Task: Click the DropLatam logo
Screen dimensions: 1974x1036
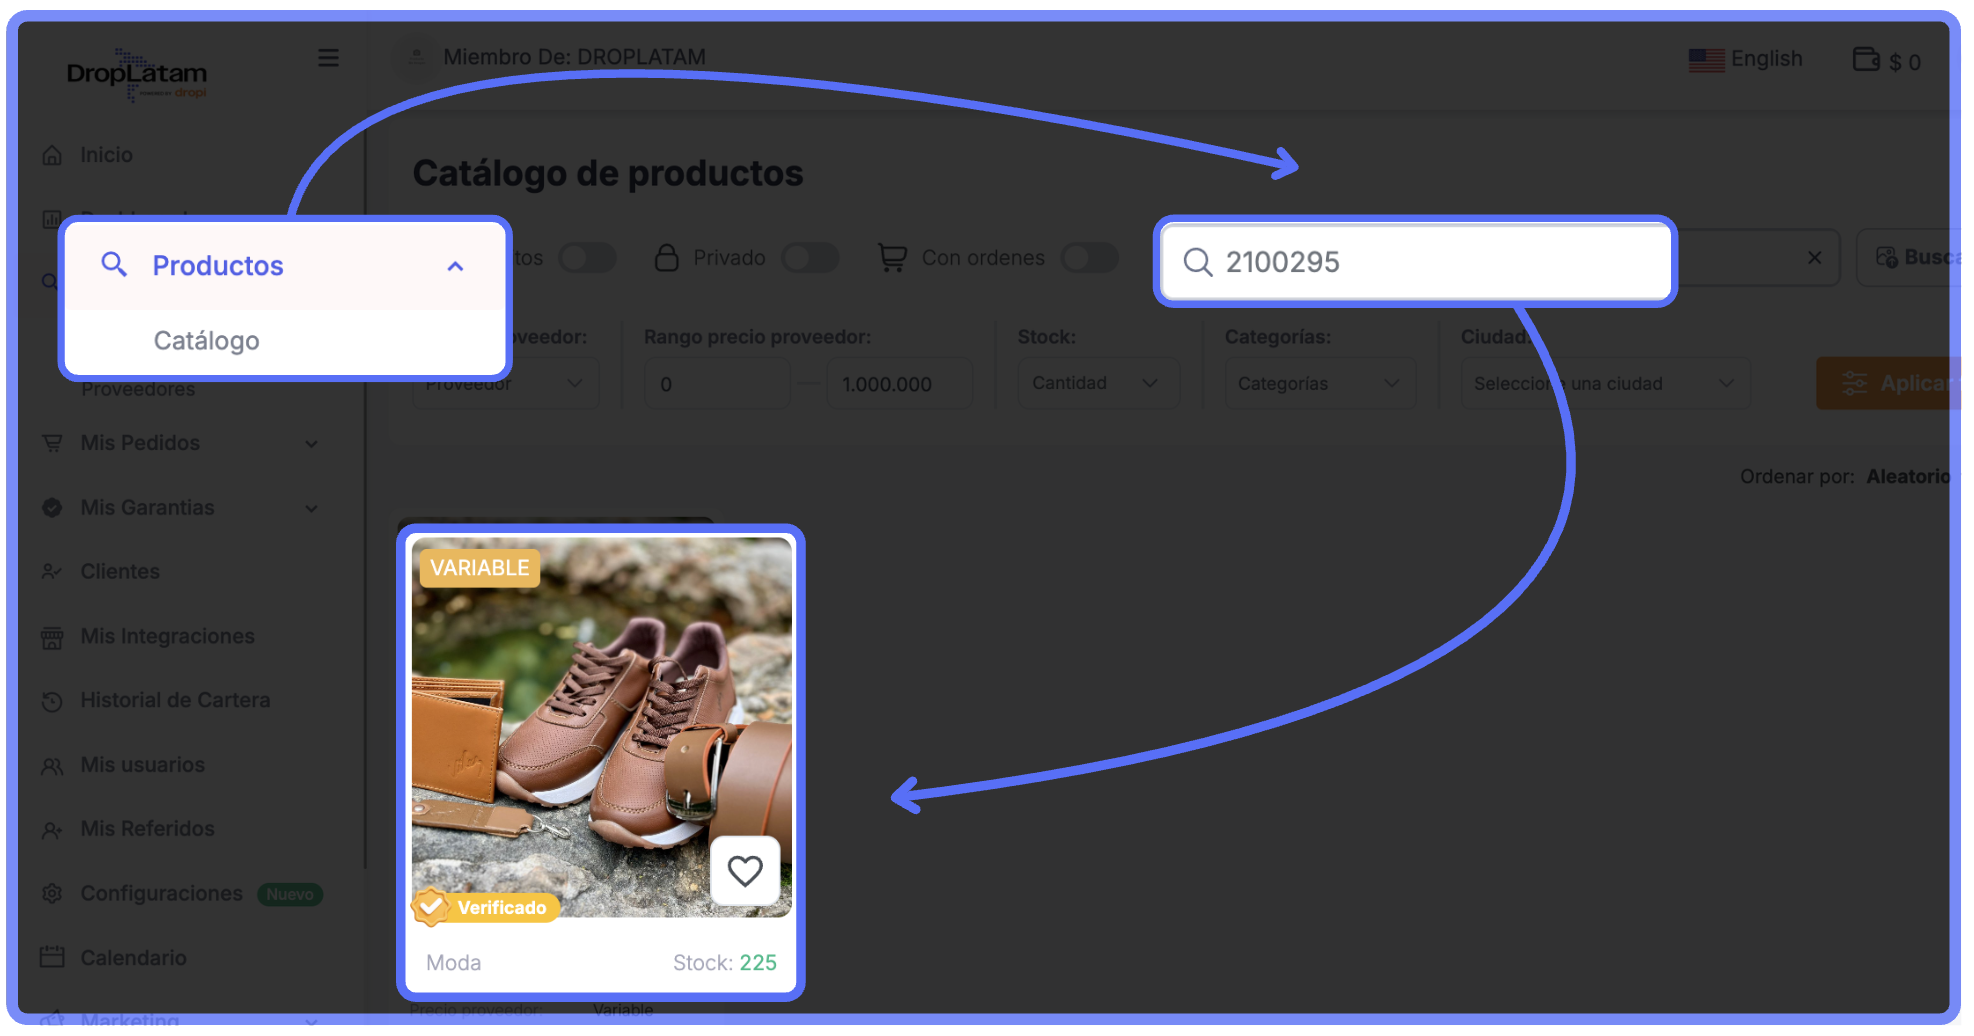Action: [137, 74]
